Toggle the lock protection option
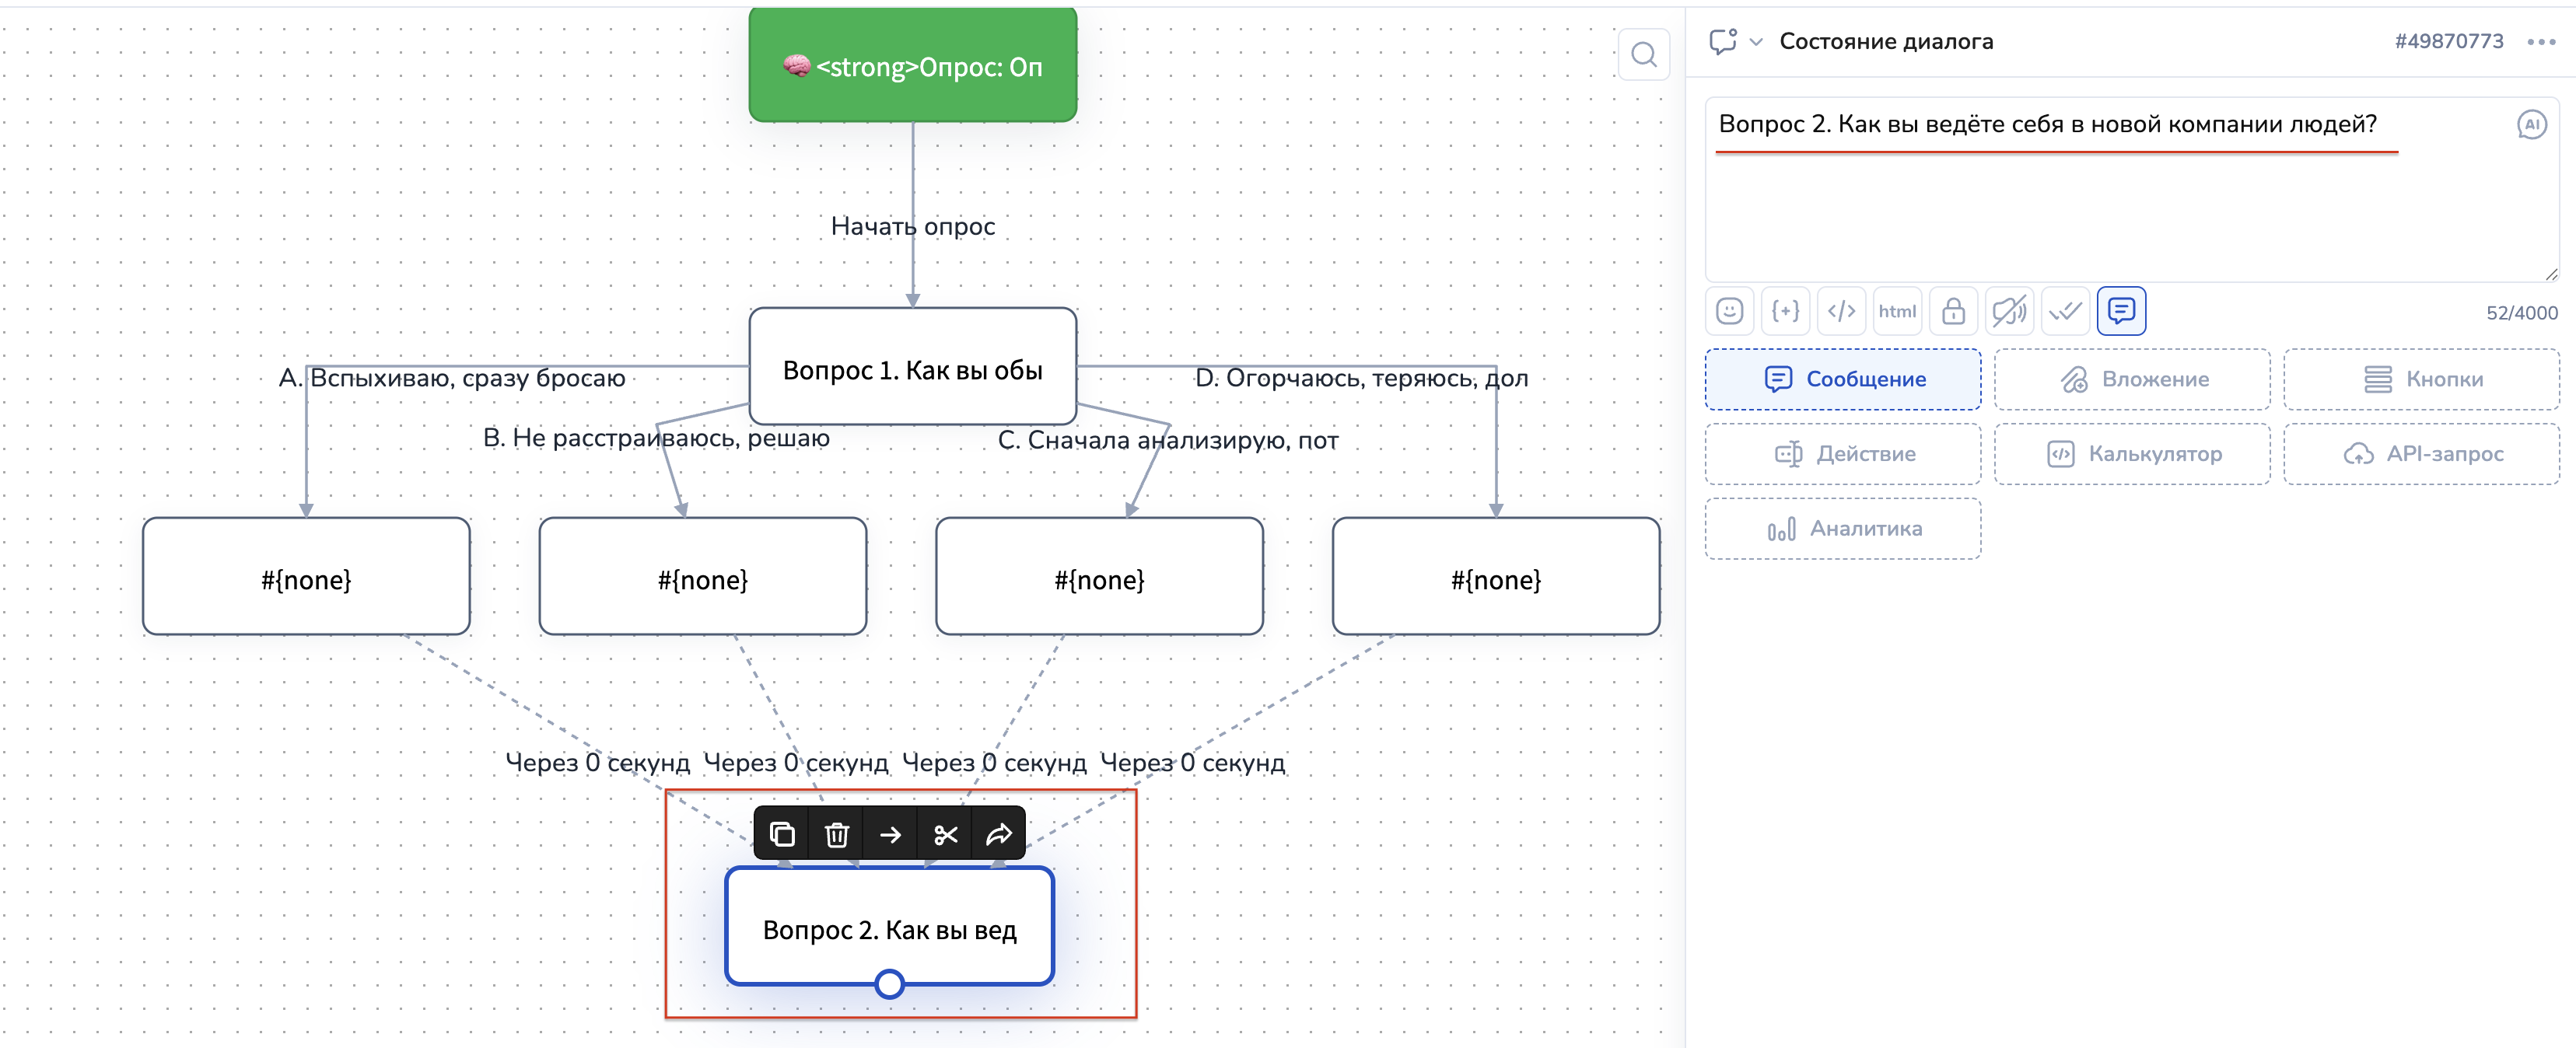Viewport: 2576px width, 1048px height. click(x=1953, y=311)
